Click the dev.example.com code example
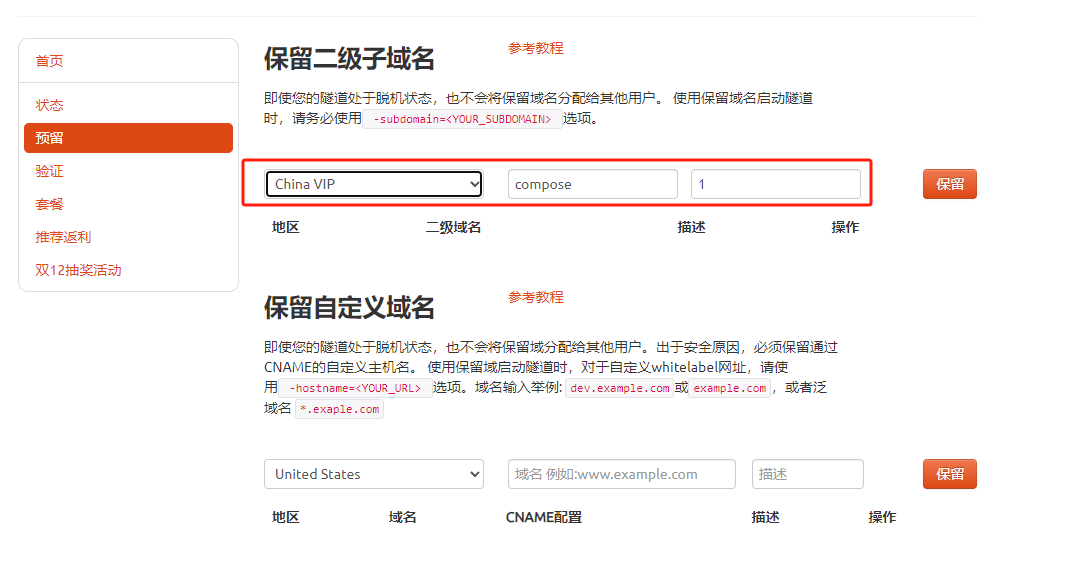Image resolution: width=1087 pixels, height=571 pixels. coord(620,388)
